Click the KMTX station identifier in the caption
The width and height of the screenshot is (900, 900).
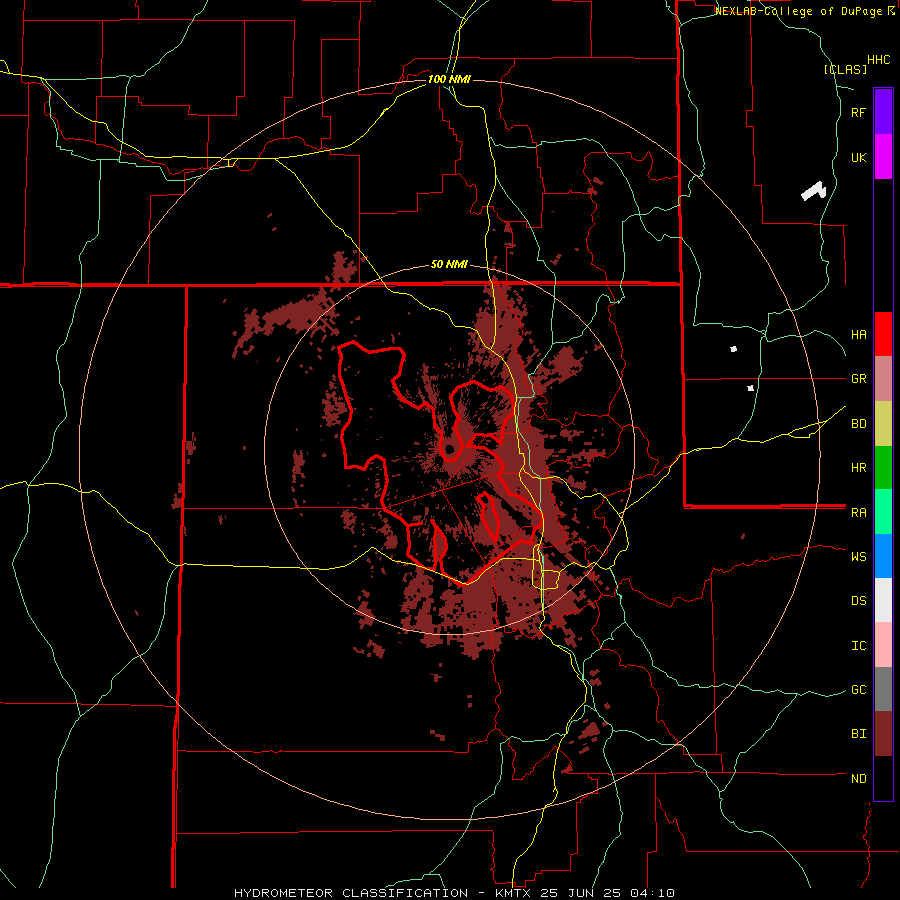point(511,893)
